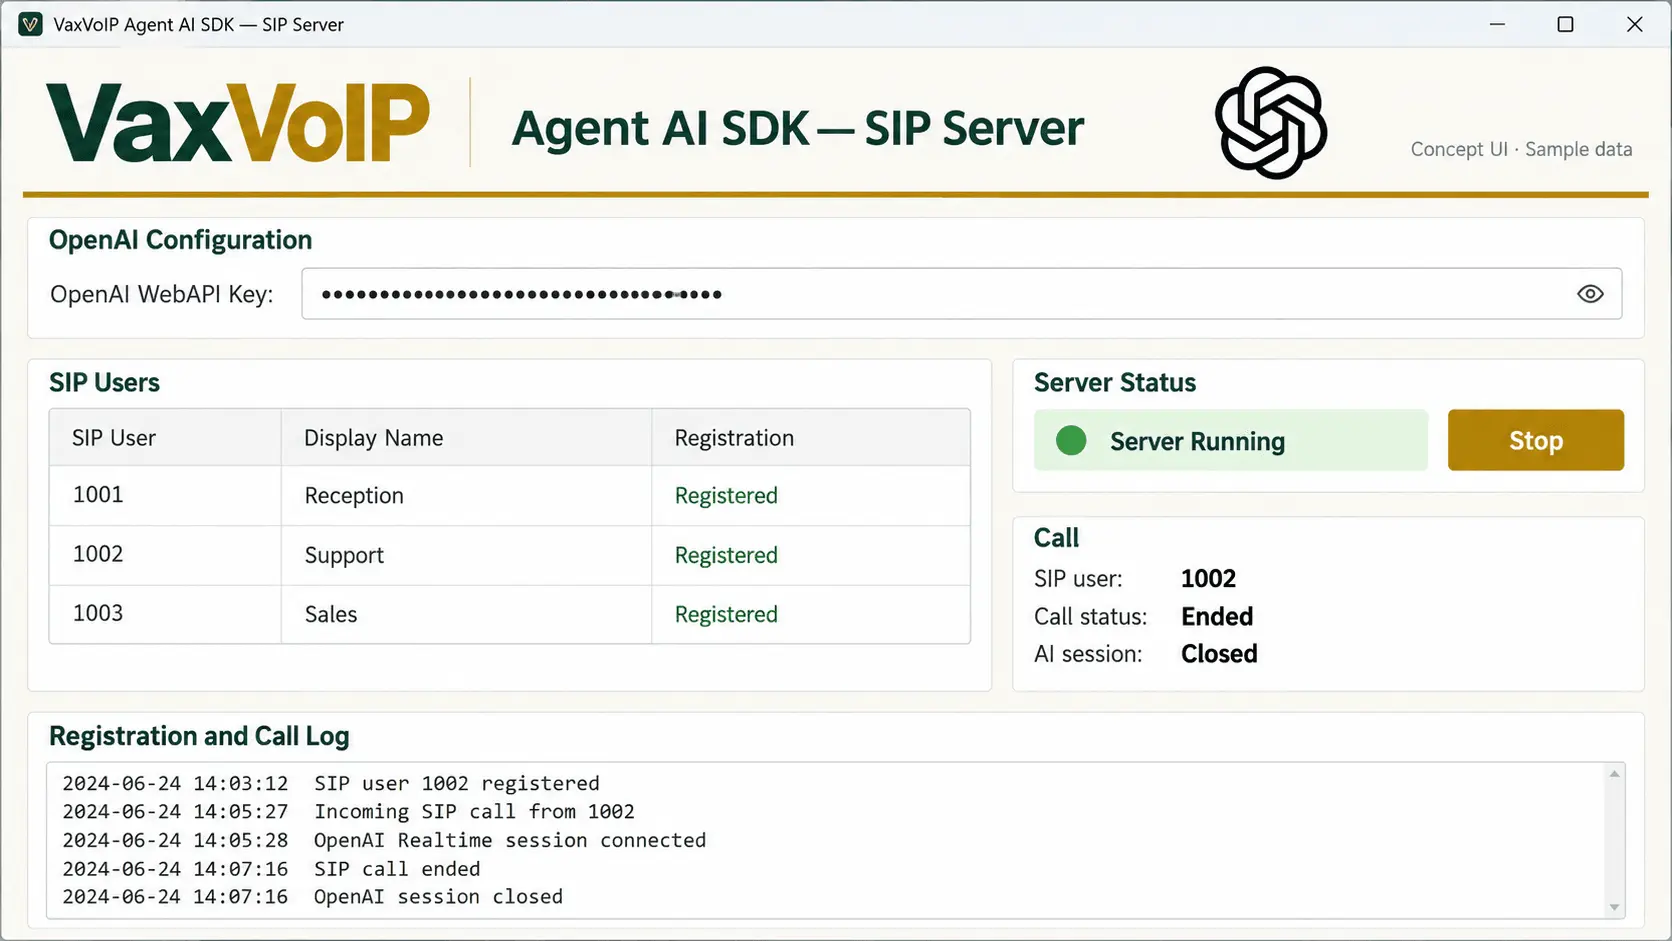Click the Call panel SIP user value 1002

click(x=1208, y=578)
